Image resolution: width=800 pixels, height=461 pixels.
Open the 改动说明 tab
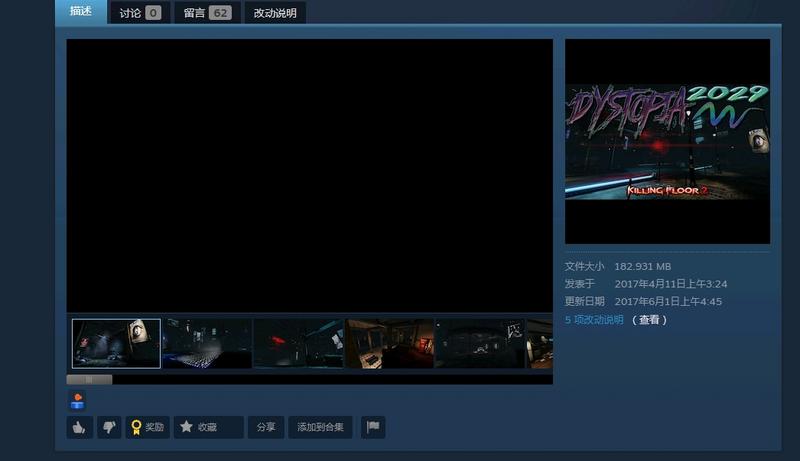point(275,13)
